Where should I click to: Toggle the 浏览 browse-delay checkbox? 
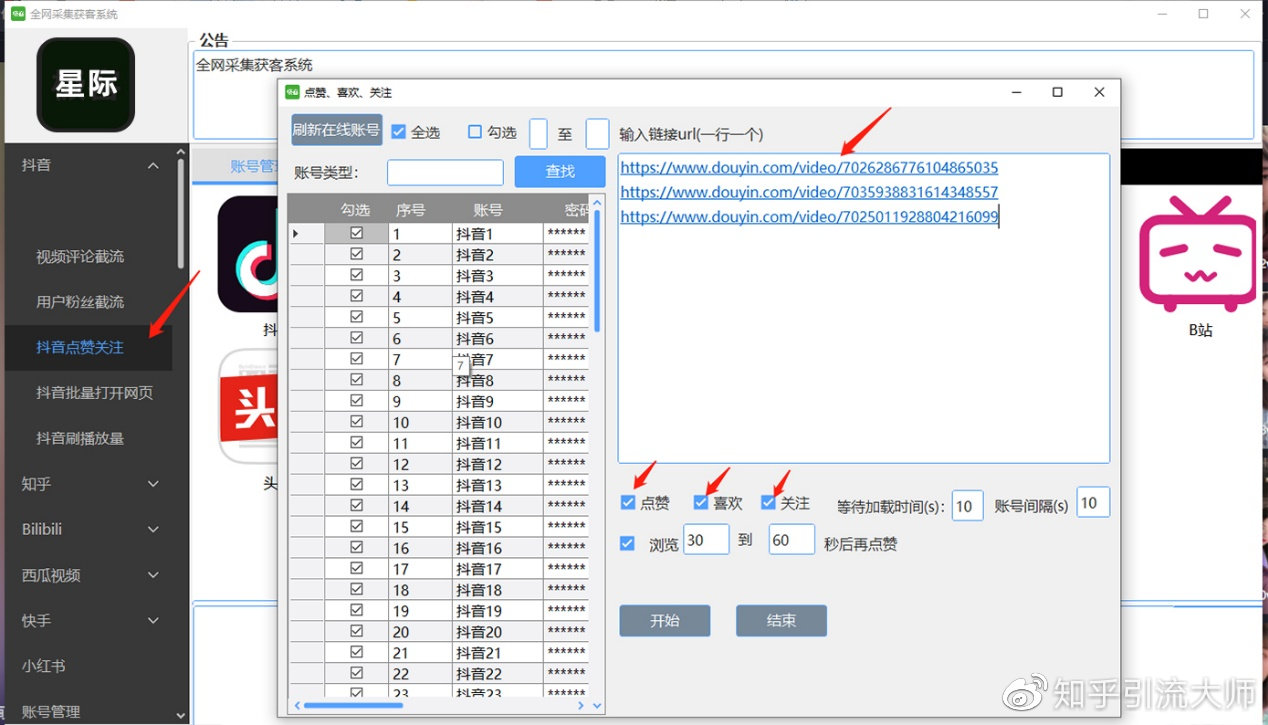[627, 544]
